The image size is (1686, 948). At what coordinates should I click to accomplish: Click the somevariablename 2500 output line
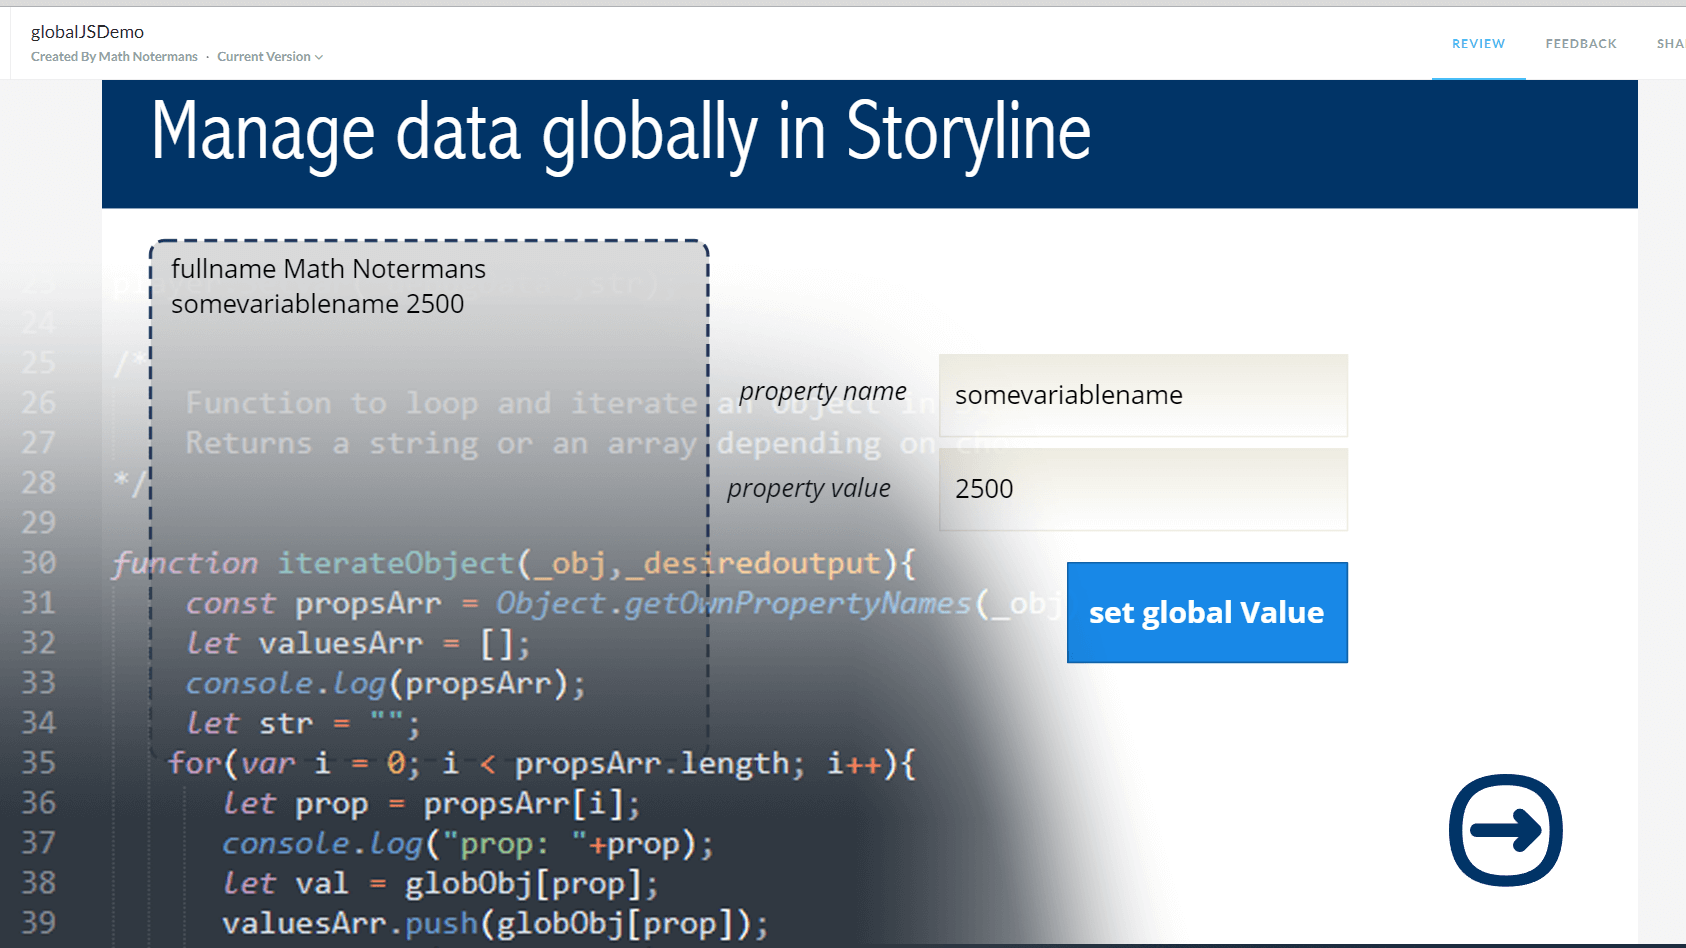click(x=317, y=303)
